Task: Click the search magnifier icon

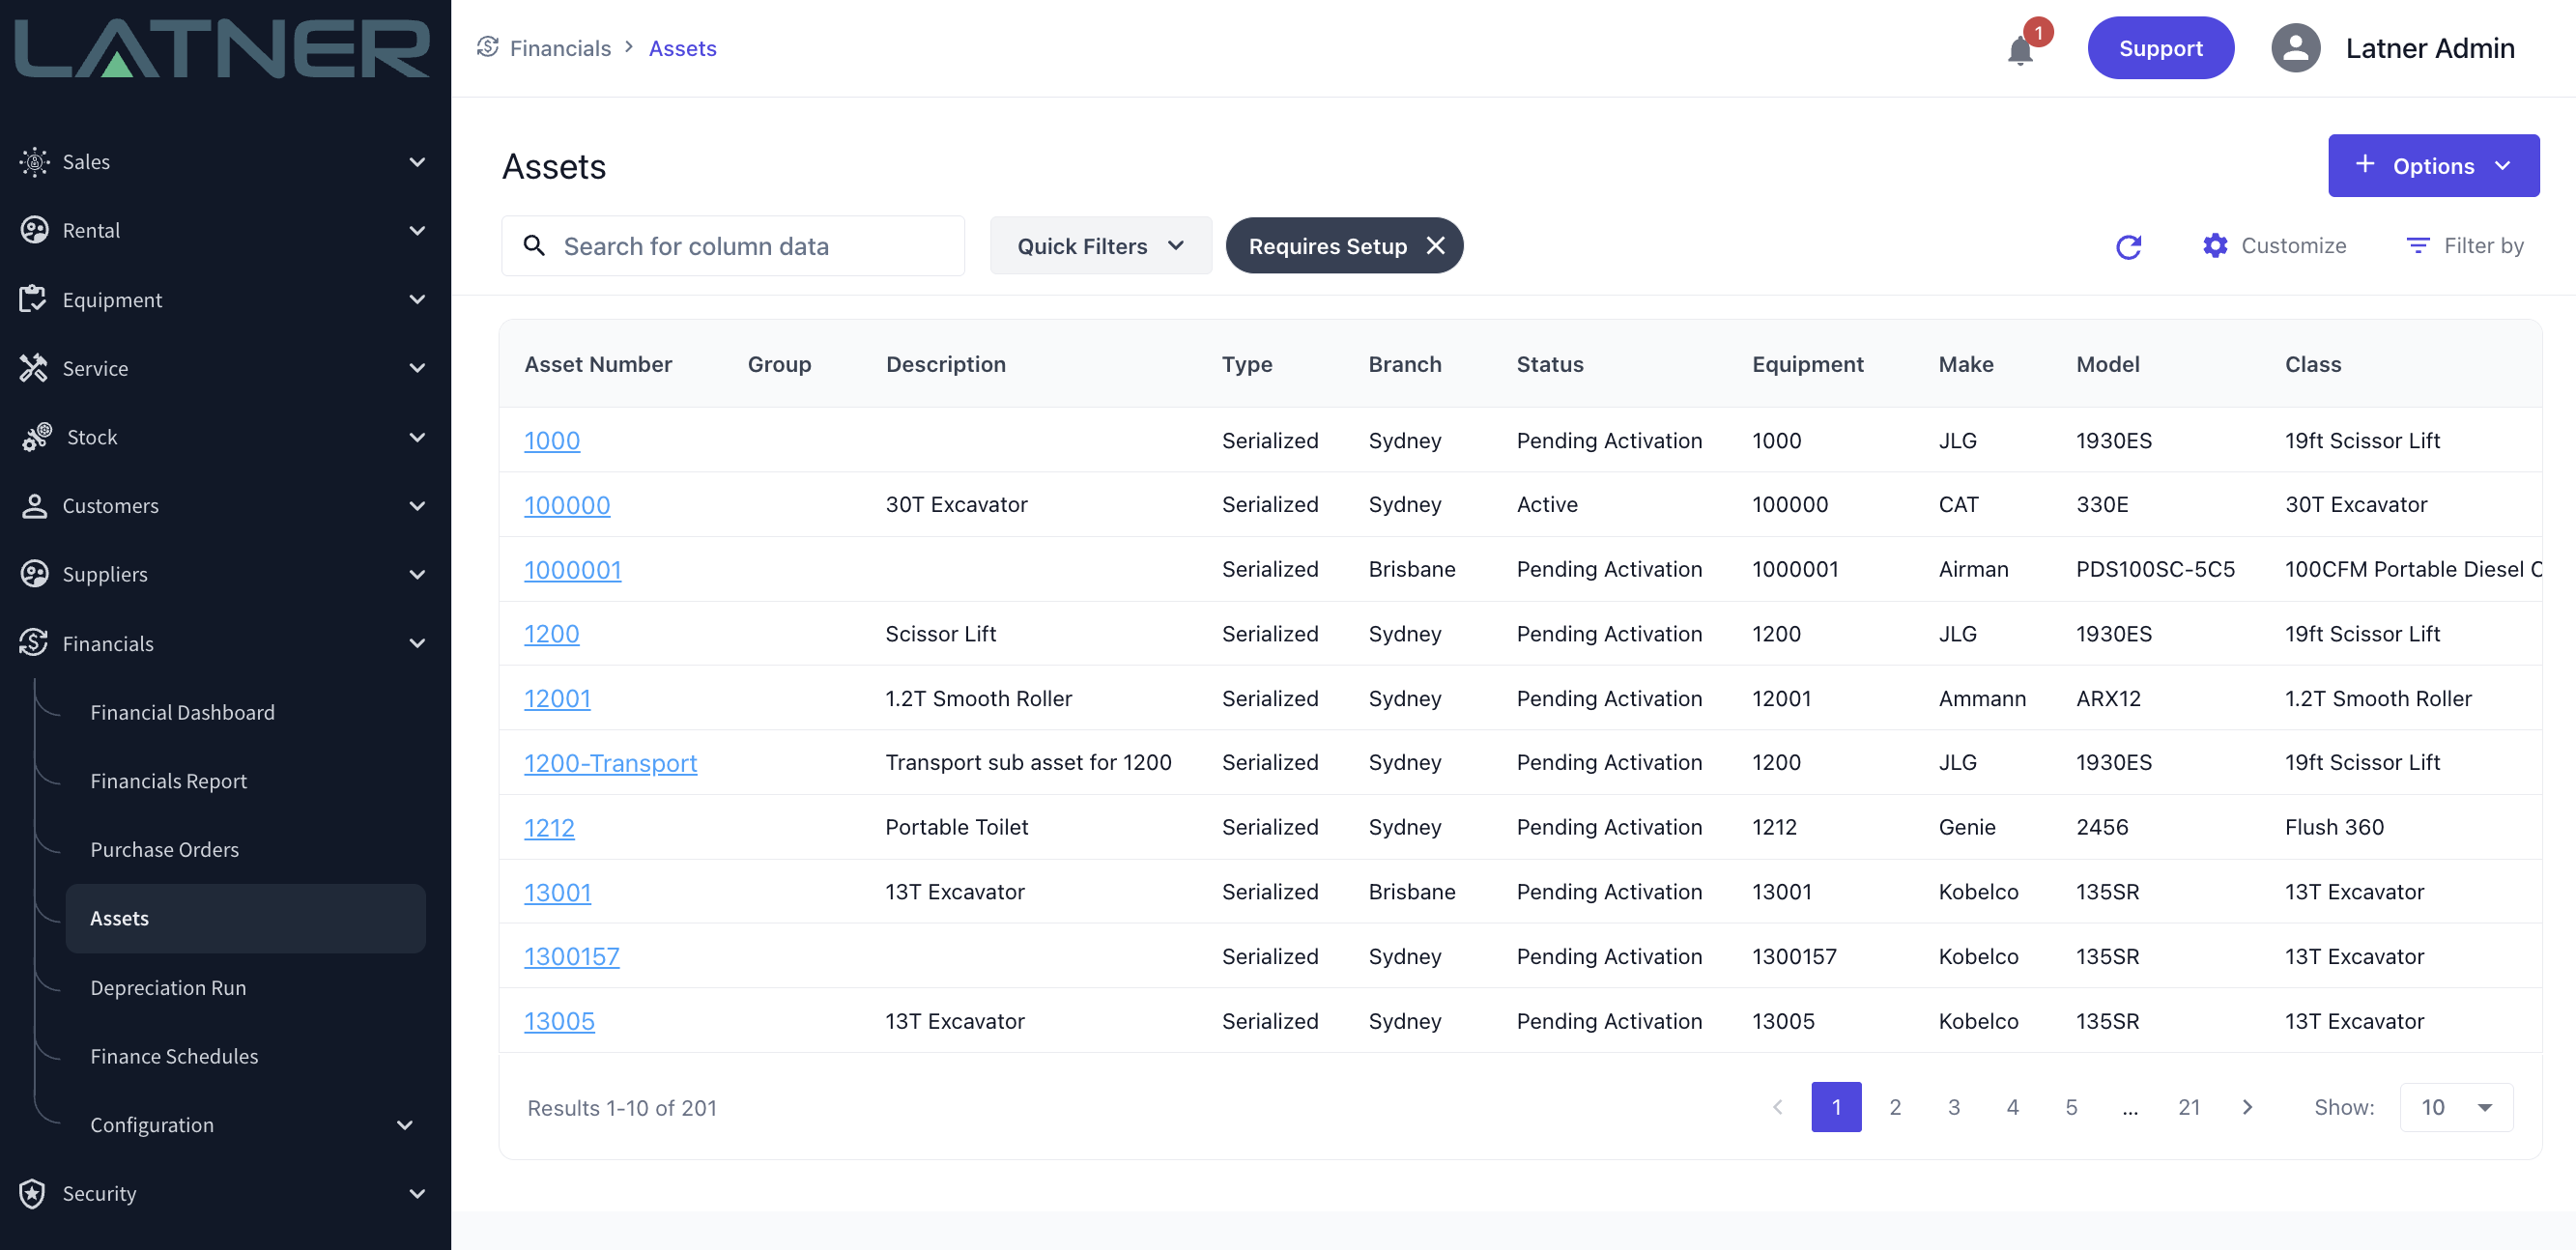Action: click(x=535, y=246)
